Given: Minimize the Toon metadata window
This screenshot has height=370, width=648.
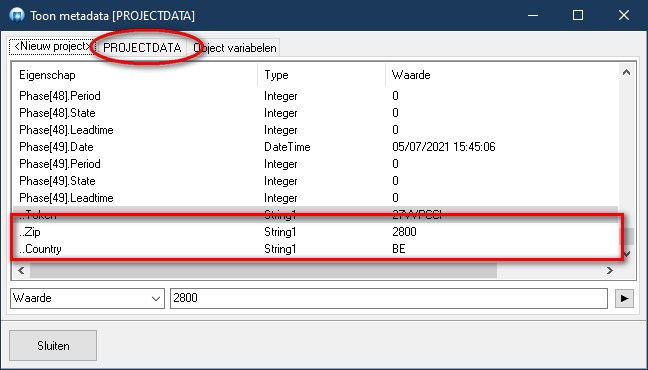Looking at the screenshot, I should [x=533, y=15].
